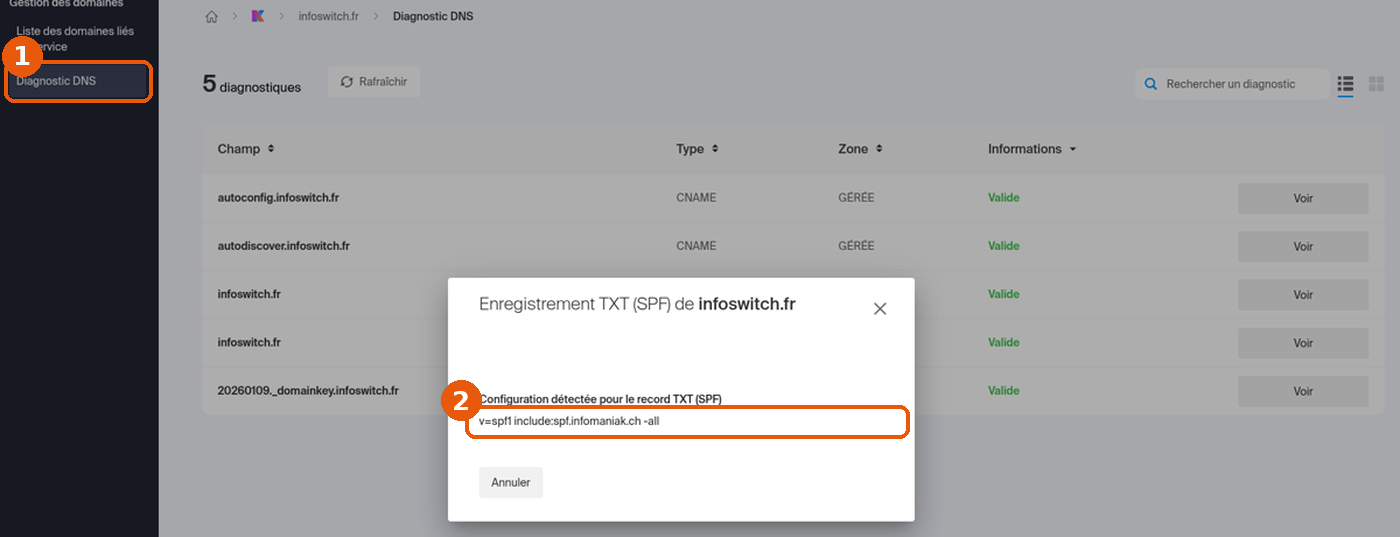Click Diagnostic DNS in the breadcrumb
Viewport: 1400px width, 537px height.
(x=433, y=17)
